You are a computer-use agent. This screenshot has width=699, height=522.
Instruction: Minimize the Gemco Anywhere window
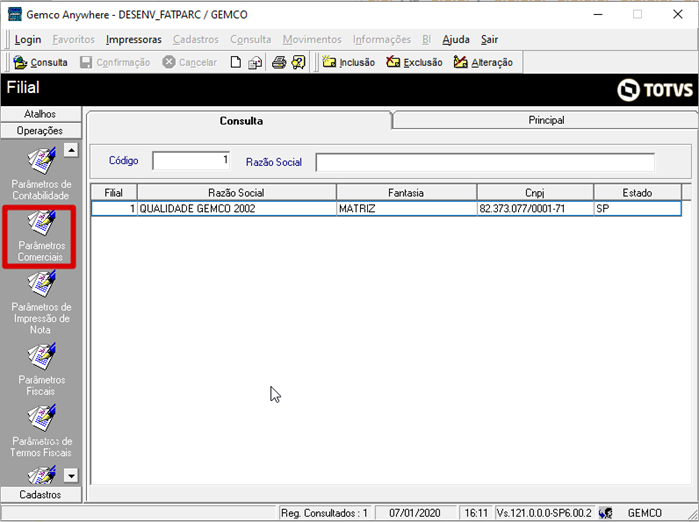(598, 14)
